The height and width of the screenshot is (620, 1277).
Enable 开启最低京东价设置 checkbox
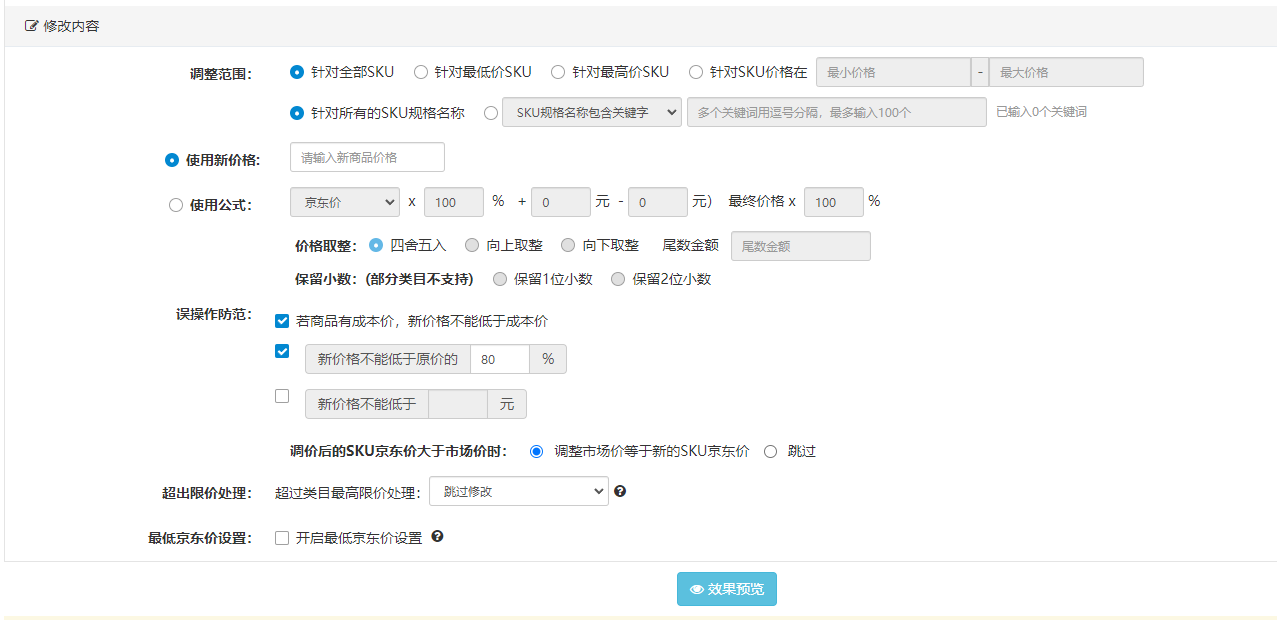point(282,538)
